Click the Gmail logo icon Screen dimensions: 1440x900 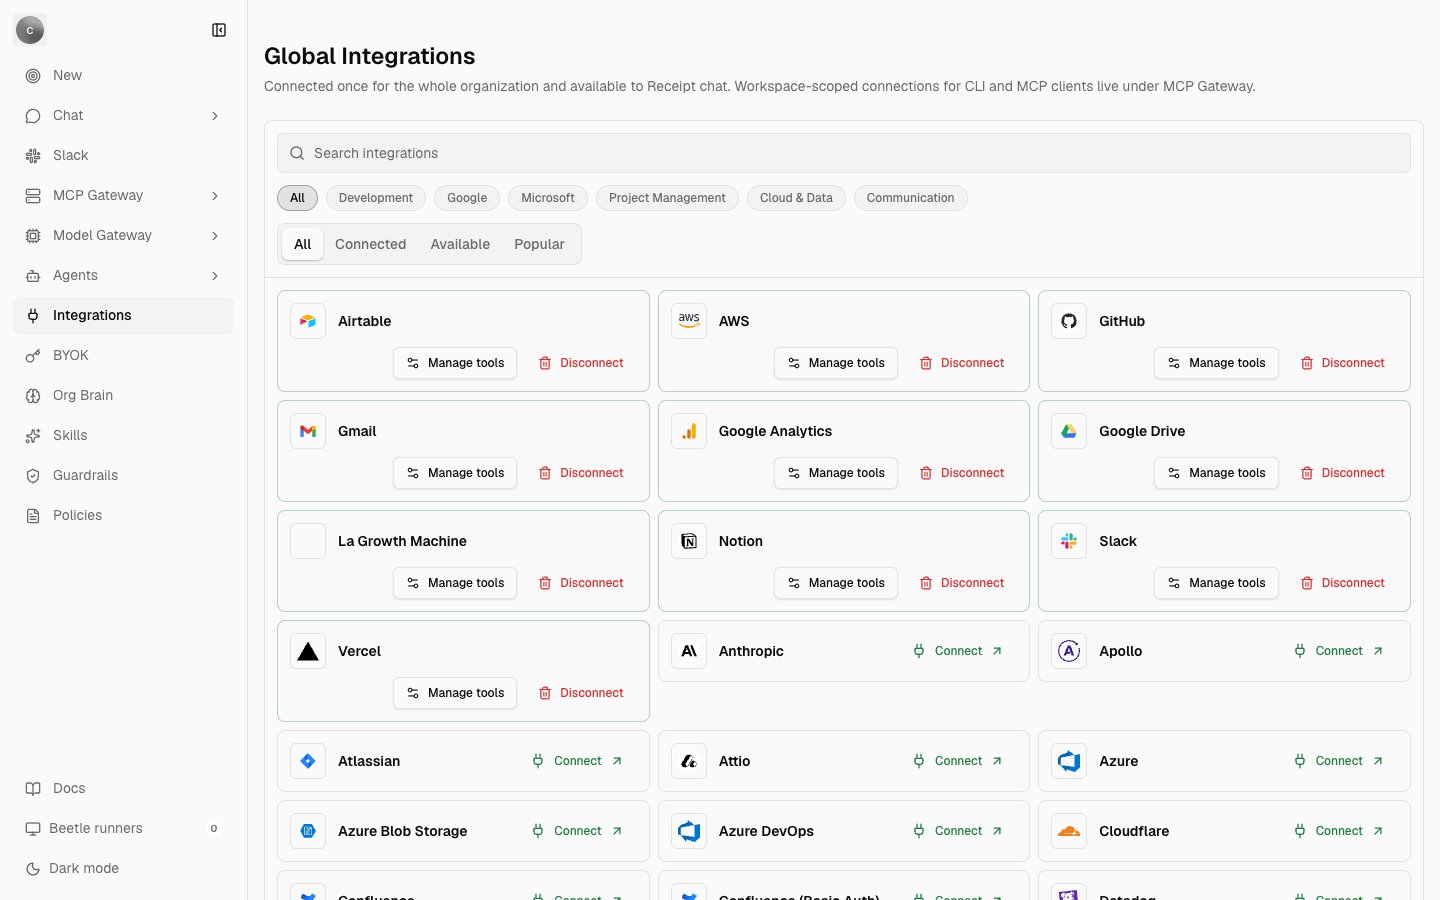coord(308,431)
